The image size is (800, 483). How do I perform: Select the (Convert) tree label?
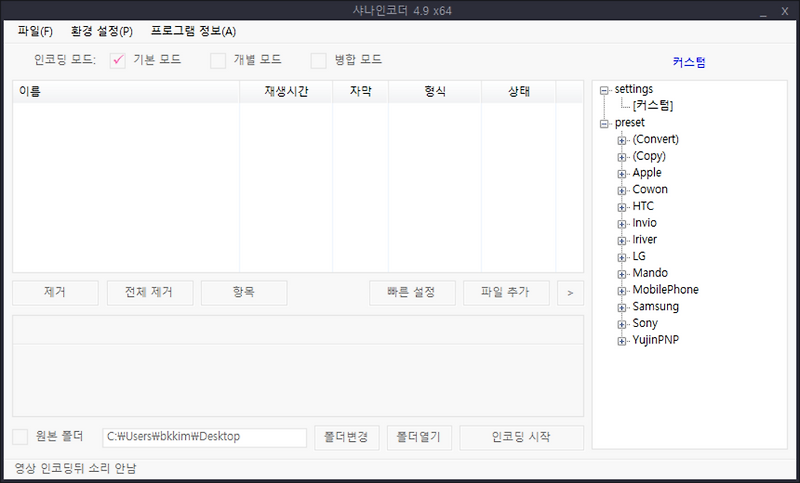click(656, 139)
